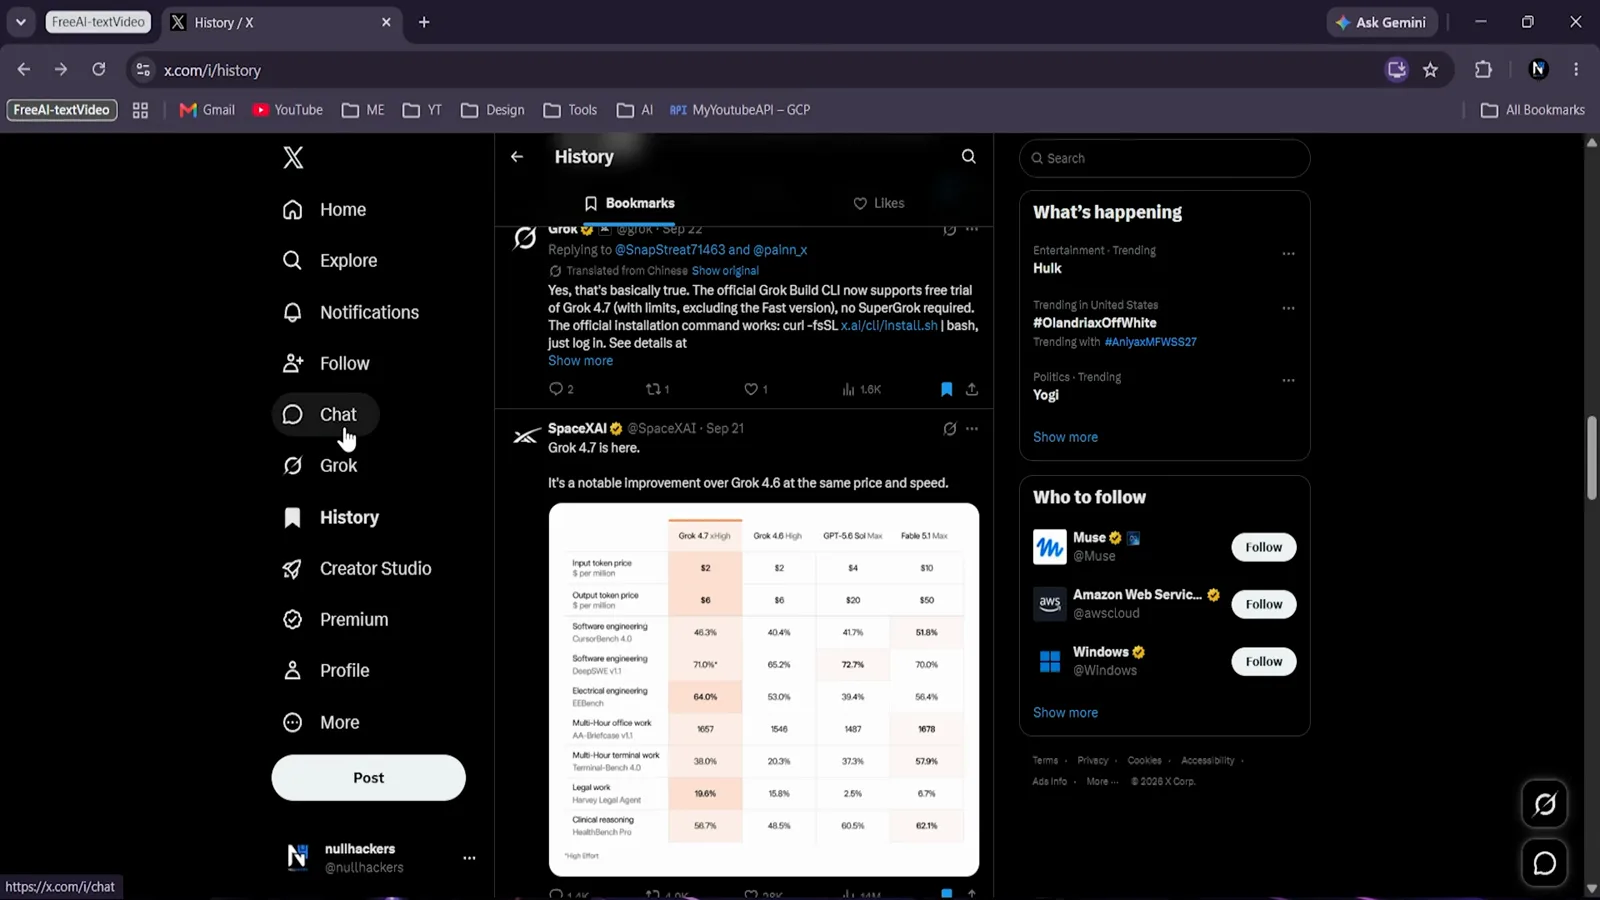Screen dimensions: 1600x900
Task: Open Creator Studio
Action: point(357,568)
